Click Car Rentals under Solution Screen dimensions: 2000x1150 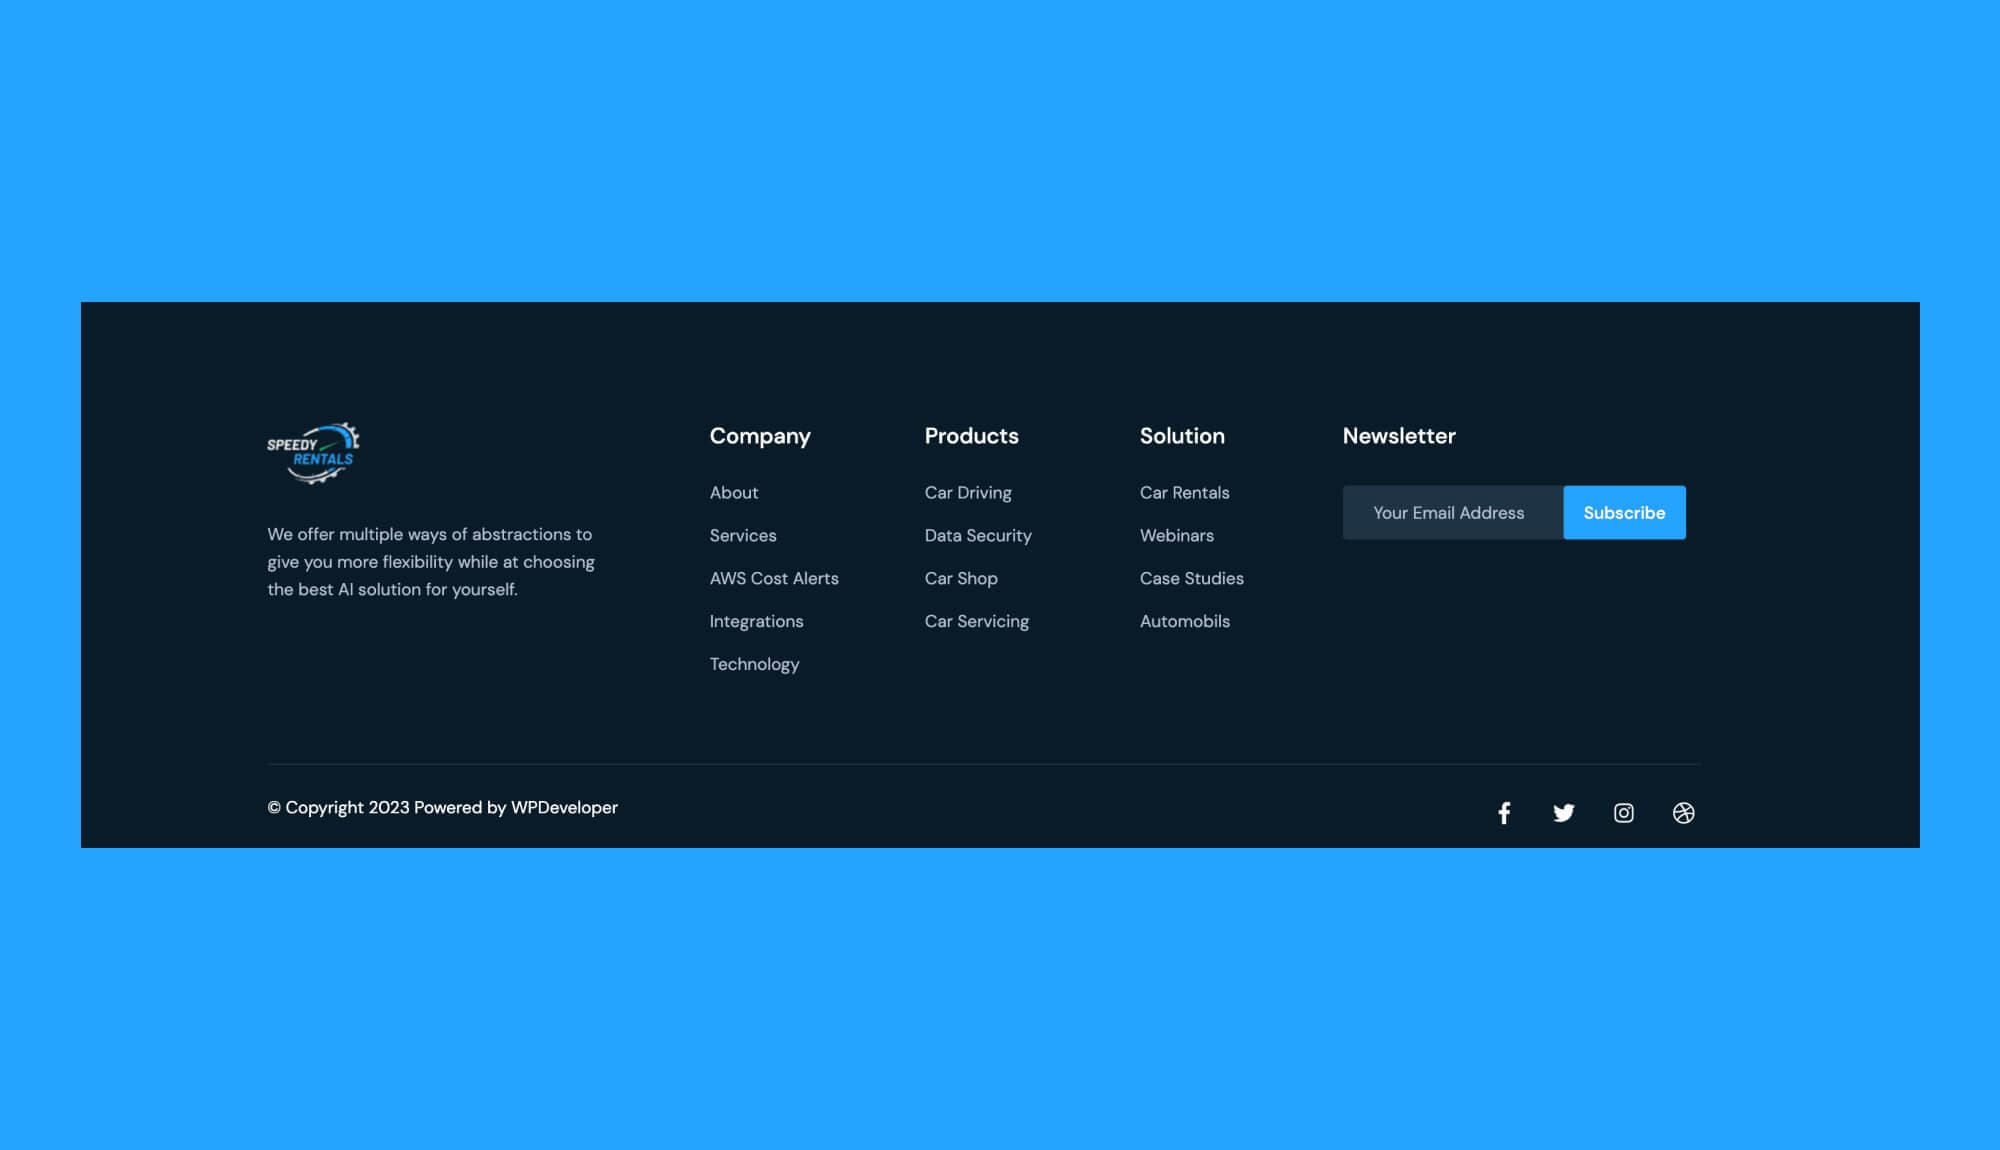(x=1185, y=492)
